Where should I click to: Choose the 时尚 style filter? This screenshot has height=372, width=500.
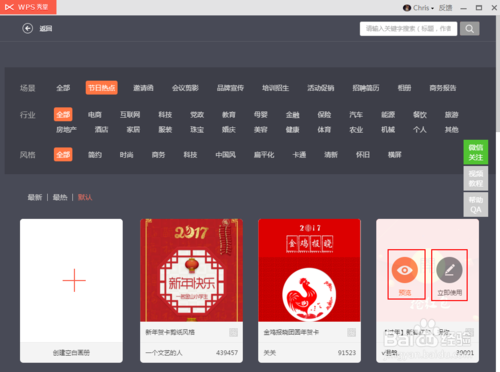click(x=127, y=155)
